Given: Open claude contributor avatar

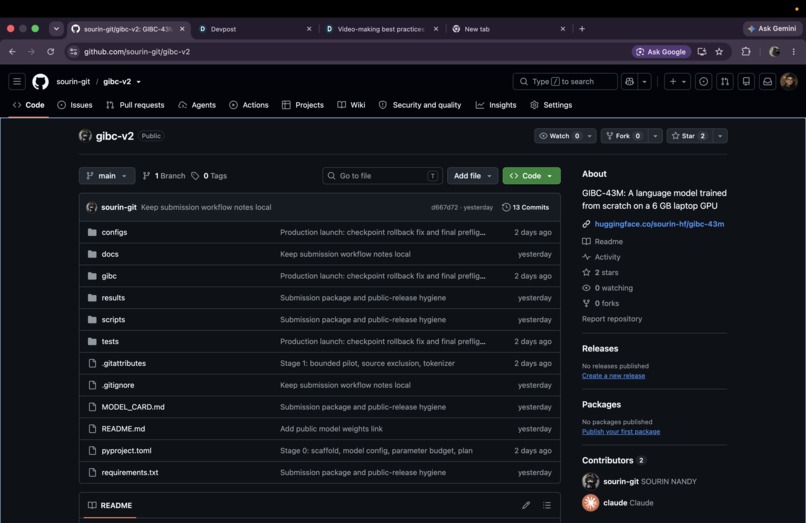Looking at the screenshot, I should (591, 502).
